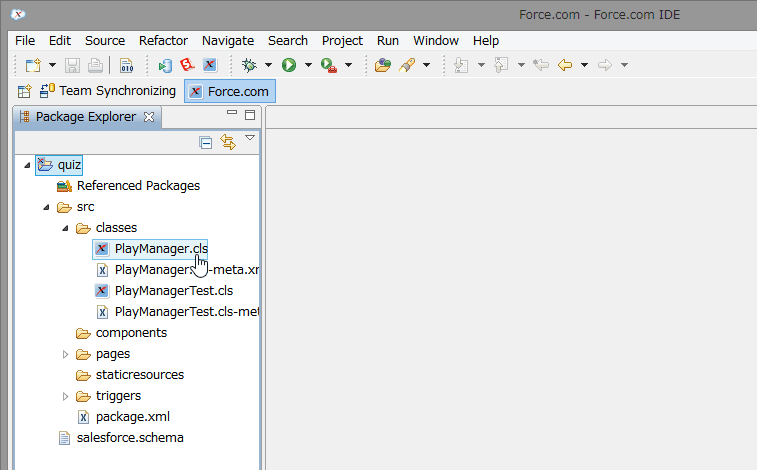
Task: Open the Search menu
Action: coord(288,41)
